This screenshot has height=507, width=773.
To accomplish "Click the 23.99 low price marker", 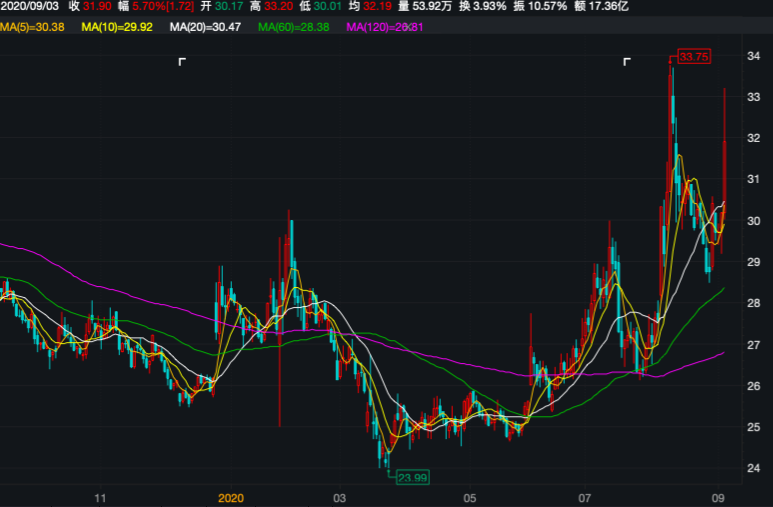I will 412,478.
